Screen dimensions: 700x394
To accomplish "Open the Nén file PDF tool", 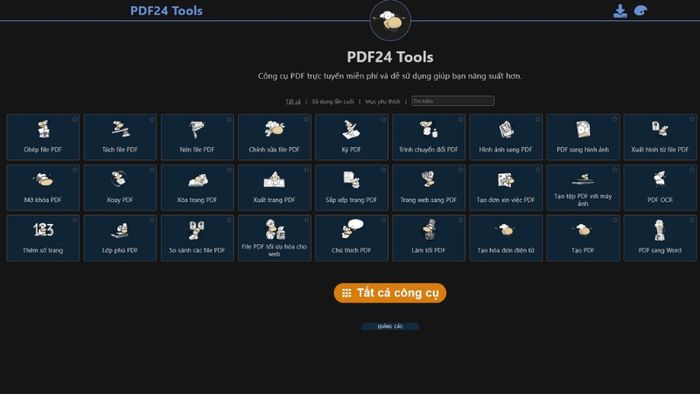I will click(x=197, y=137).
